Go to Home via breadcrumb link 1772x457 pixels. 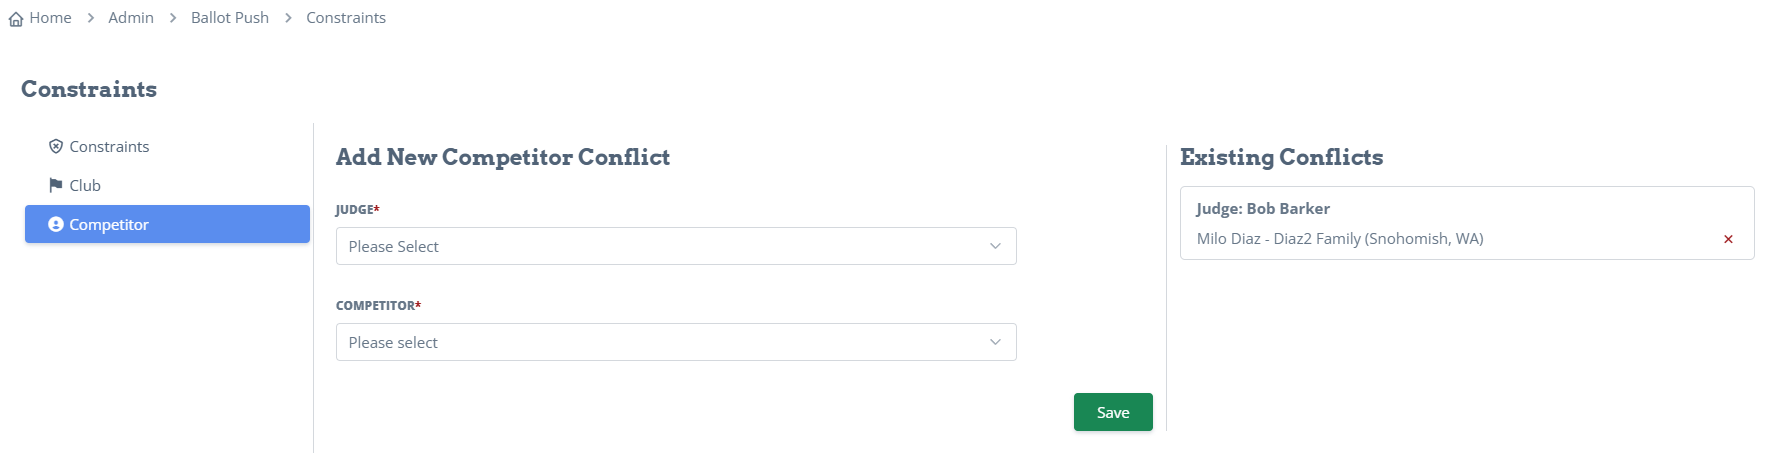coord(50,18)
